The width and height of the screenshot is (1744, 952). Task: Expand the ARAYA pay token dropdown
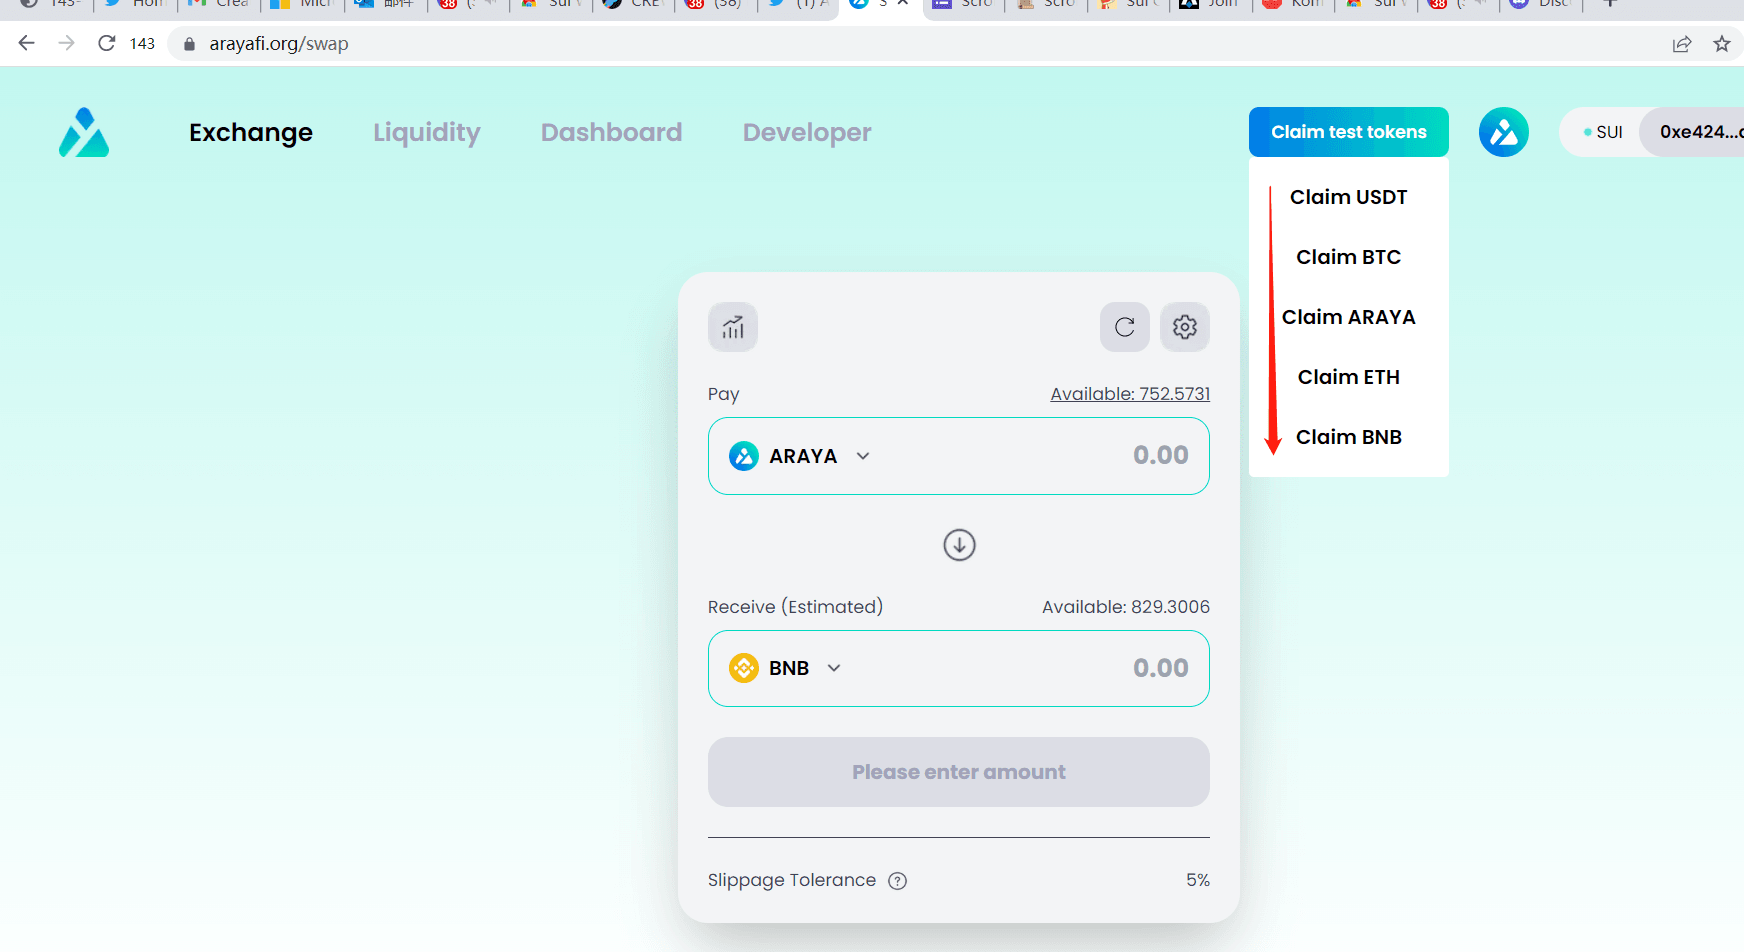[x=863, y=456]
